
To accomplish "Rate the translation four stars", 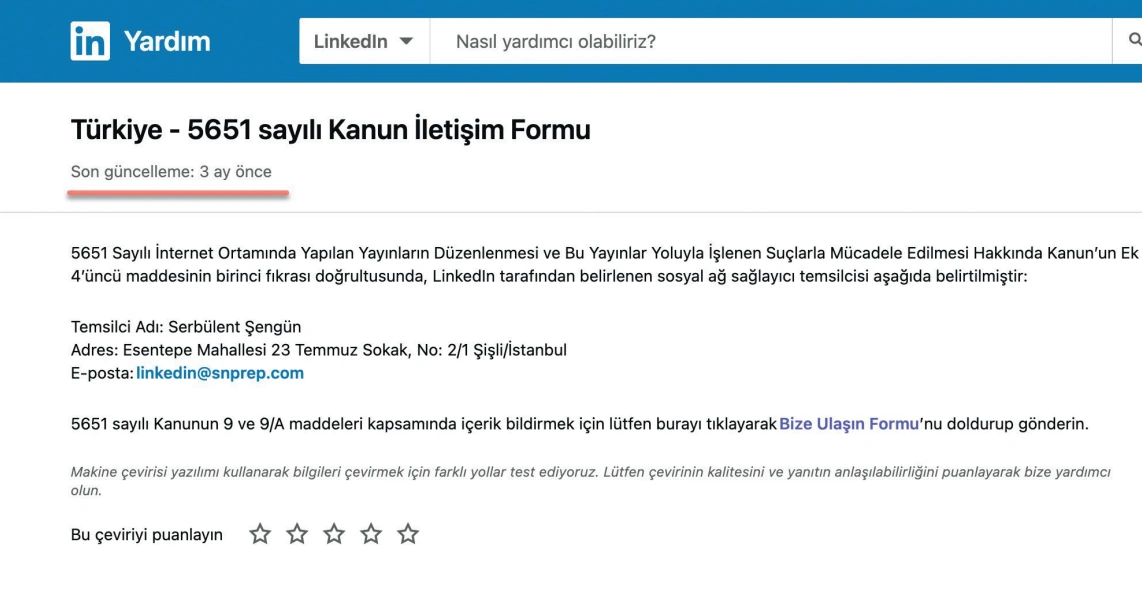I will pyautogui.click(x=371, y=534).
